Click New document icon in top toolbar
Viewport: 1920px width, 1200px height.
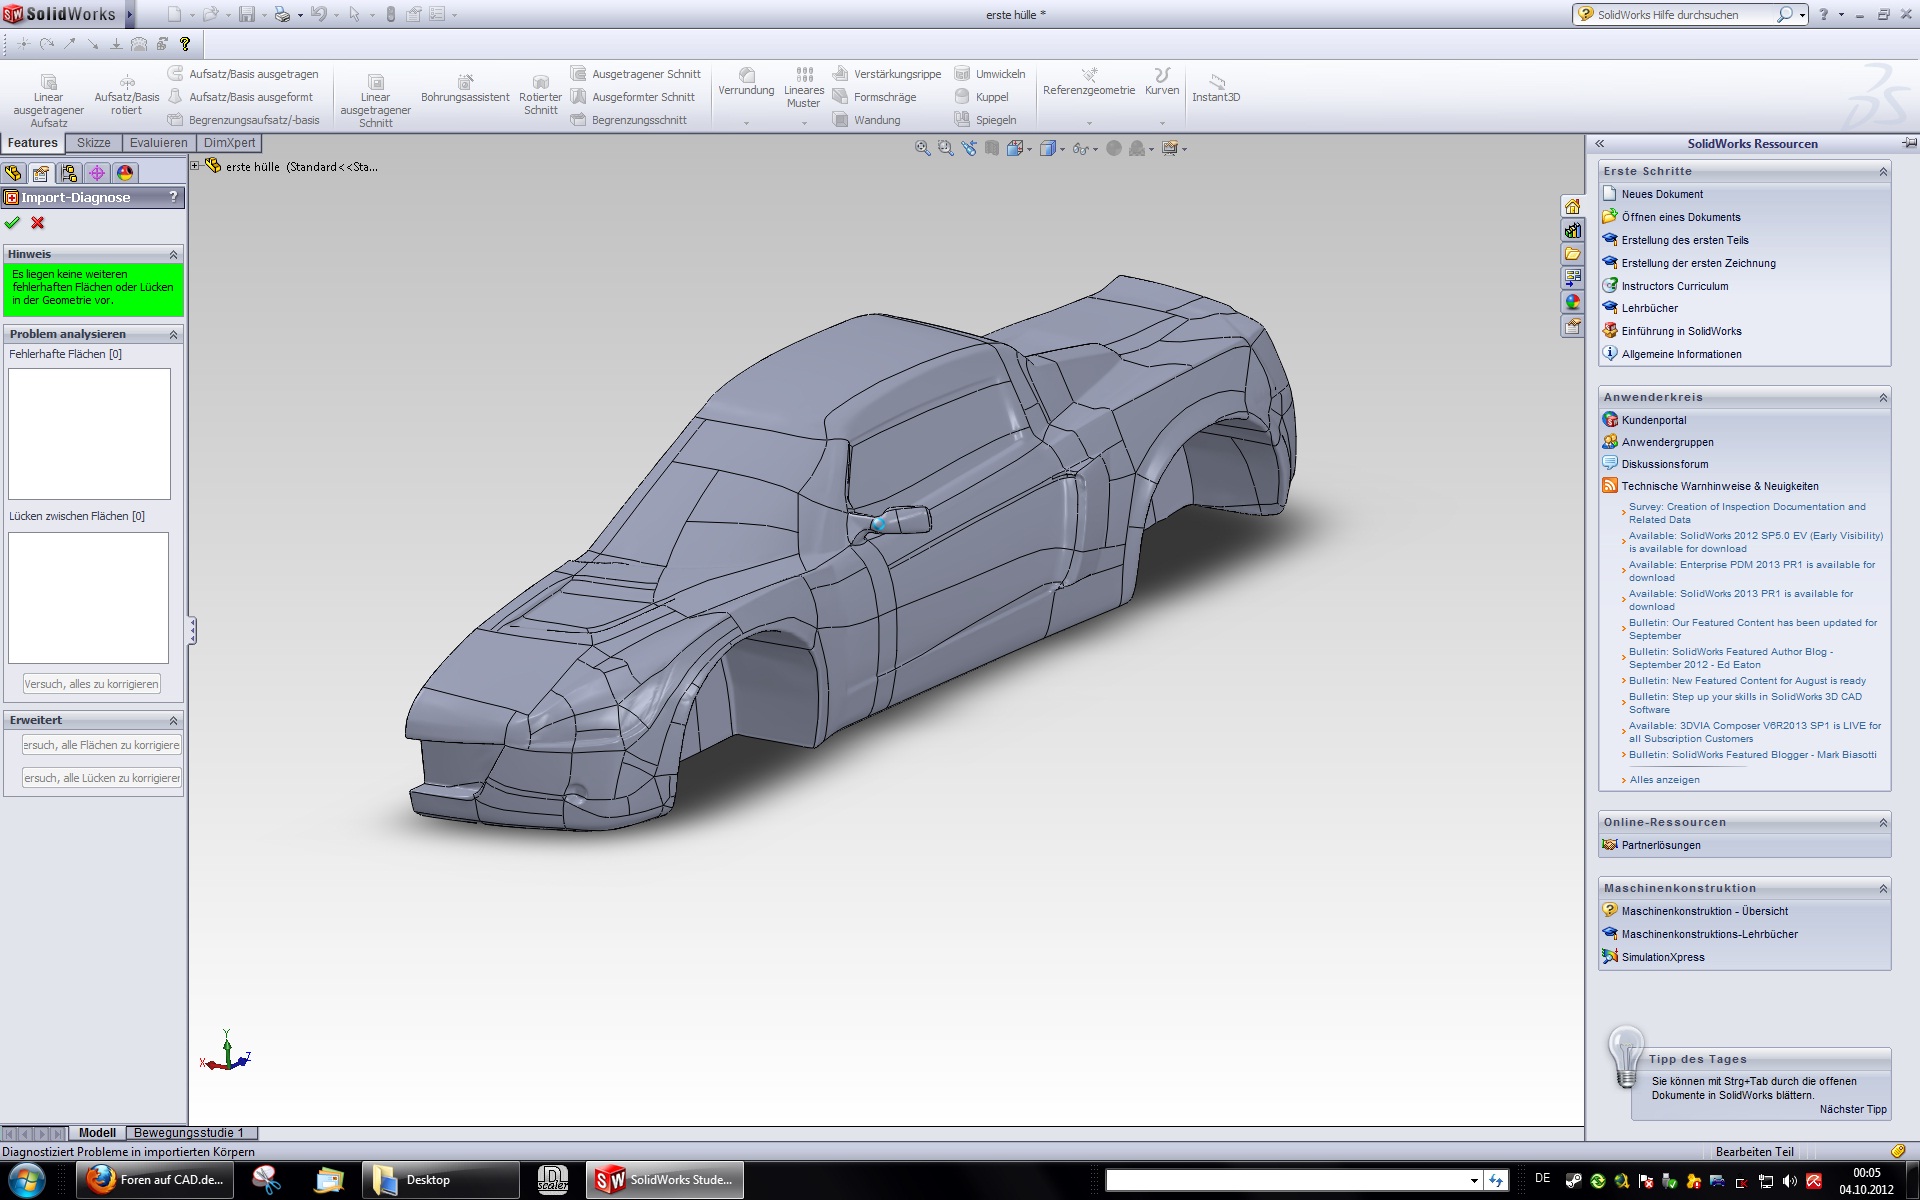[x=174, y=14]
